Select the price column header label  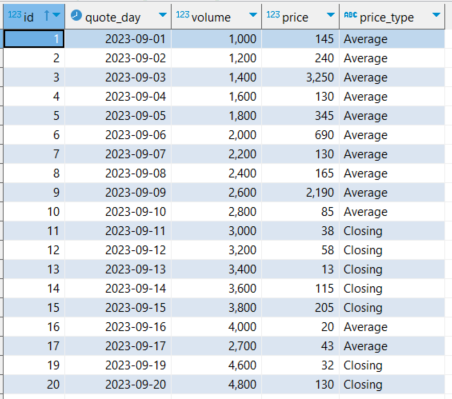[x=295, y=18]
